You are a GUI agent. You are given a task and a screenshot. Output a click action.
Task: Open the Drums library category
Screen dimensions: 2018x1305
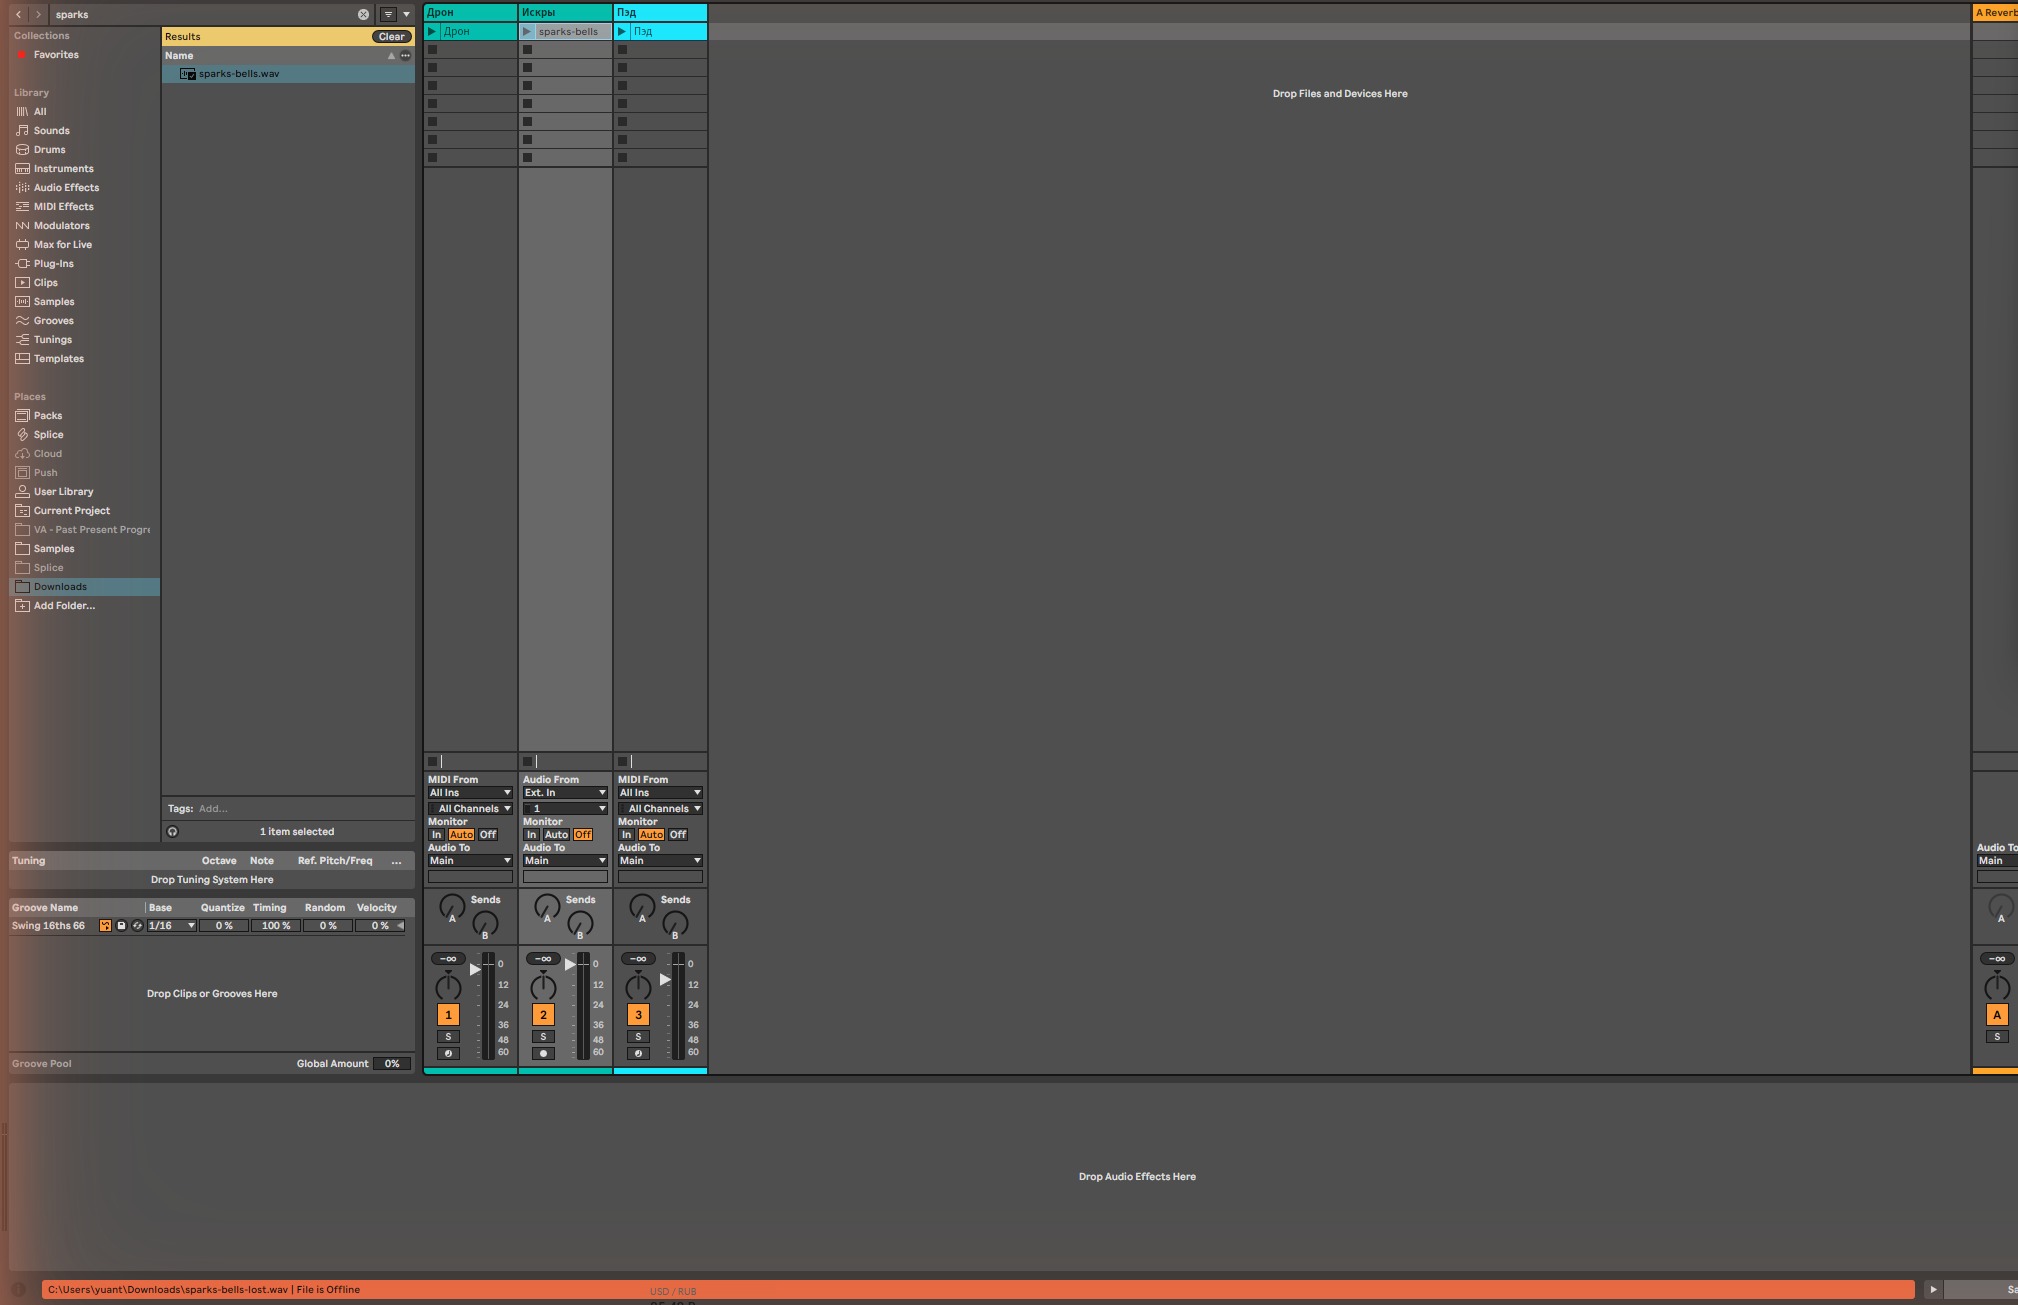(x=49, y=150)
